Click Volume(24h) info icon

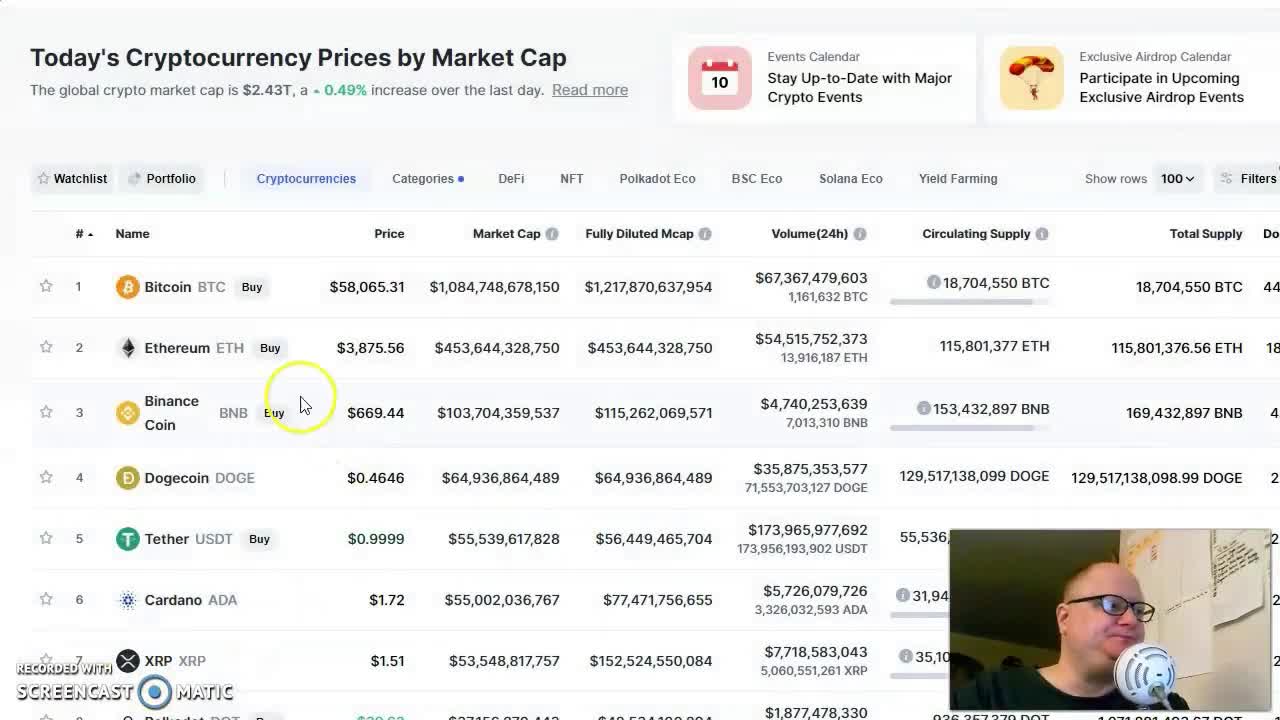pyautogui.click(x=860, y=234)
